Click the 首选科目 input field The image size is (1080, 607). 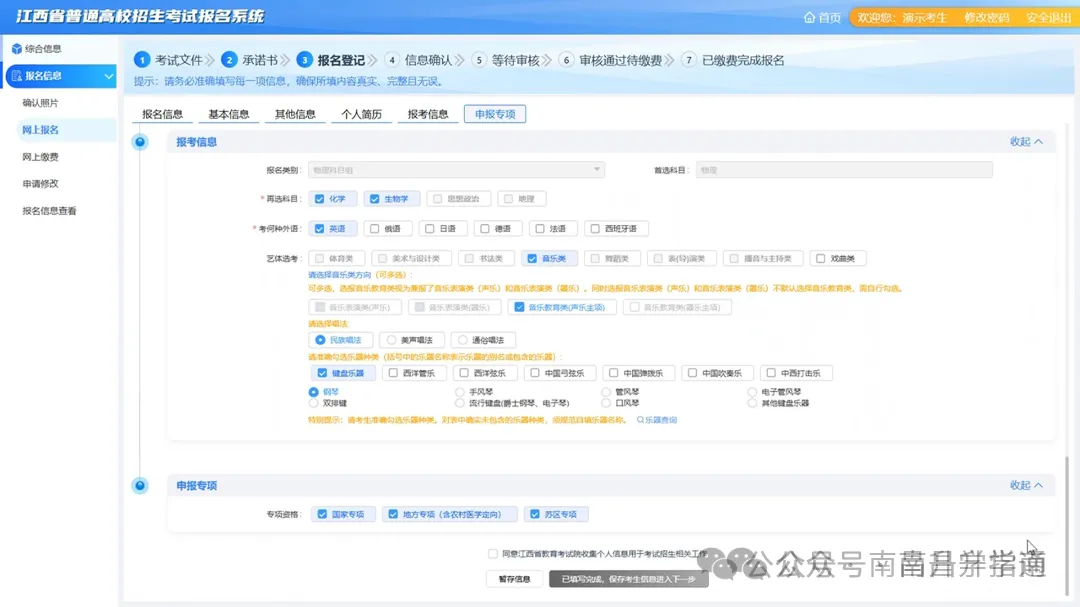(844, 169)
